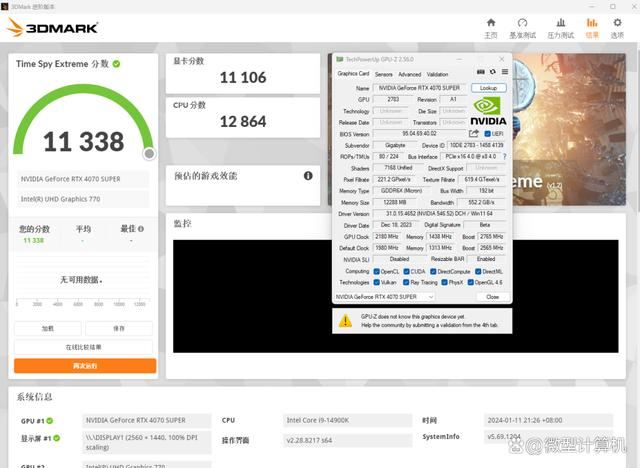Click green validation check beside Time Spy Extreme

[x=116, y=64]
